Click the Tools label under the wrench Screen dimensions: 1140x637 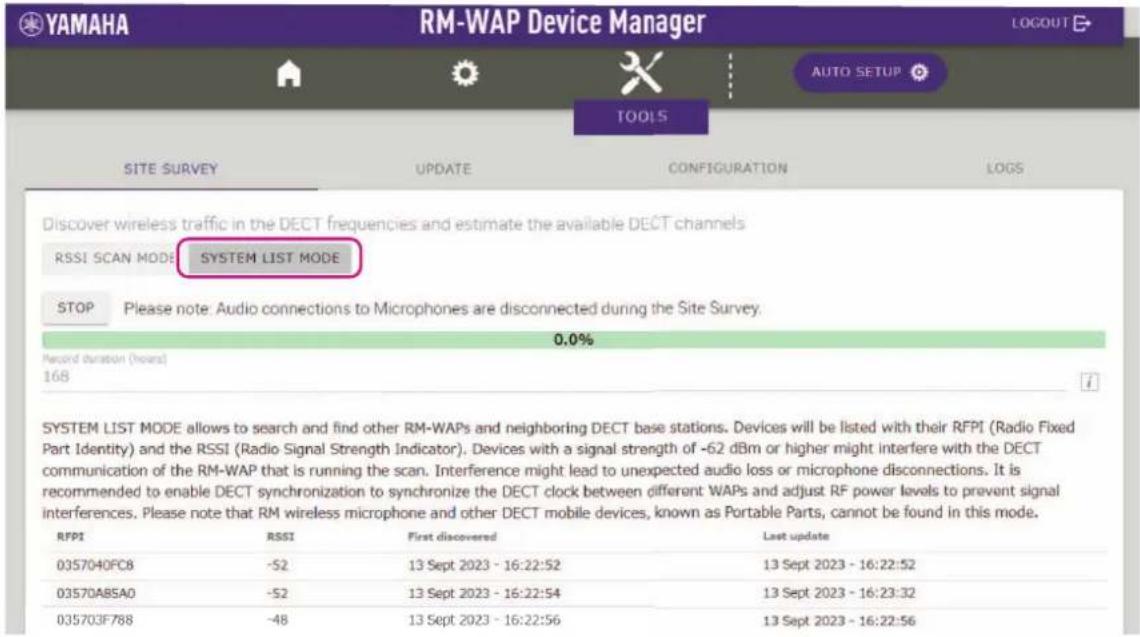point(641,116)
